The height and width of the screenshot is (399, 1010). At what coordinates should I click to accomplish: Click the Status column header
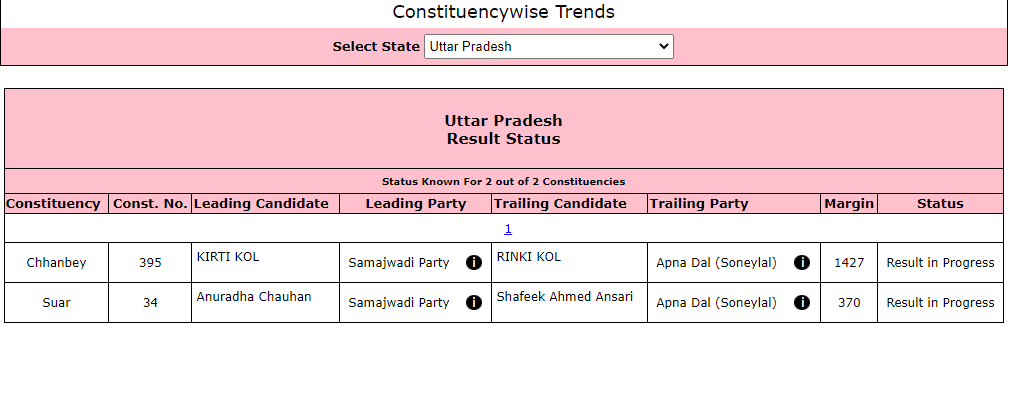(x=940, y=204)
